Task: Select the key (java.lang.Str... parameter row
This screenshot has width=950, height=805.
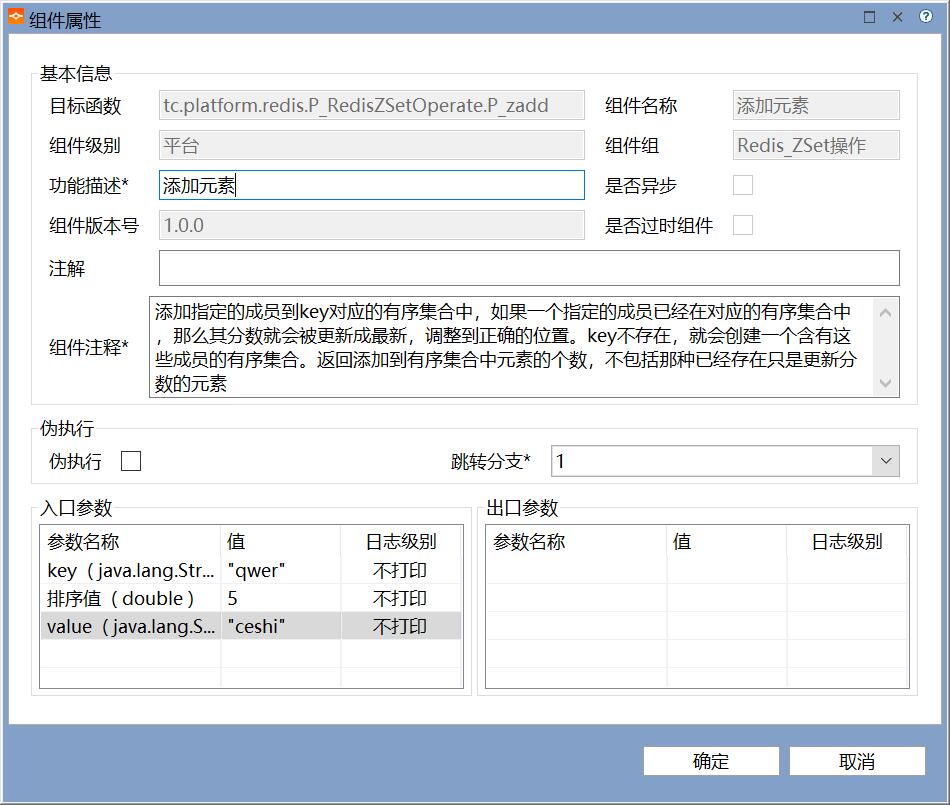Action: pos(251,570)
